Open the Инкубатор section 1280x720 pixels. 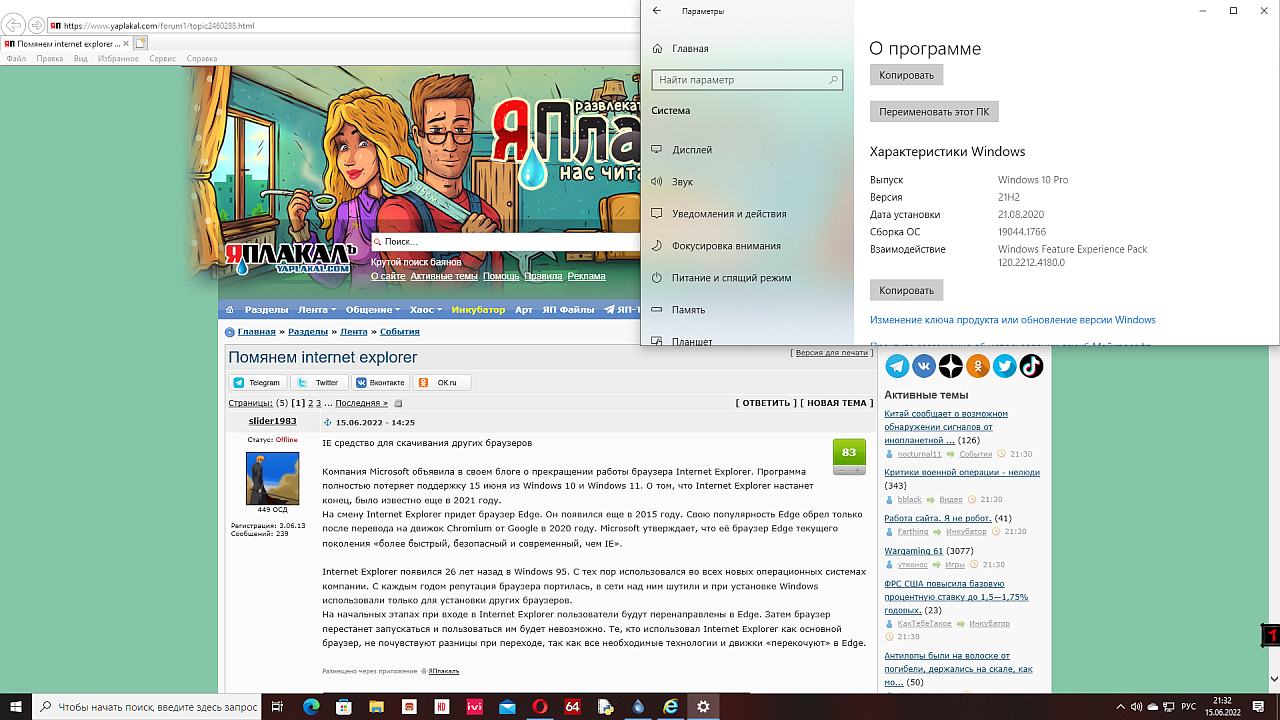[478, 310]
